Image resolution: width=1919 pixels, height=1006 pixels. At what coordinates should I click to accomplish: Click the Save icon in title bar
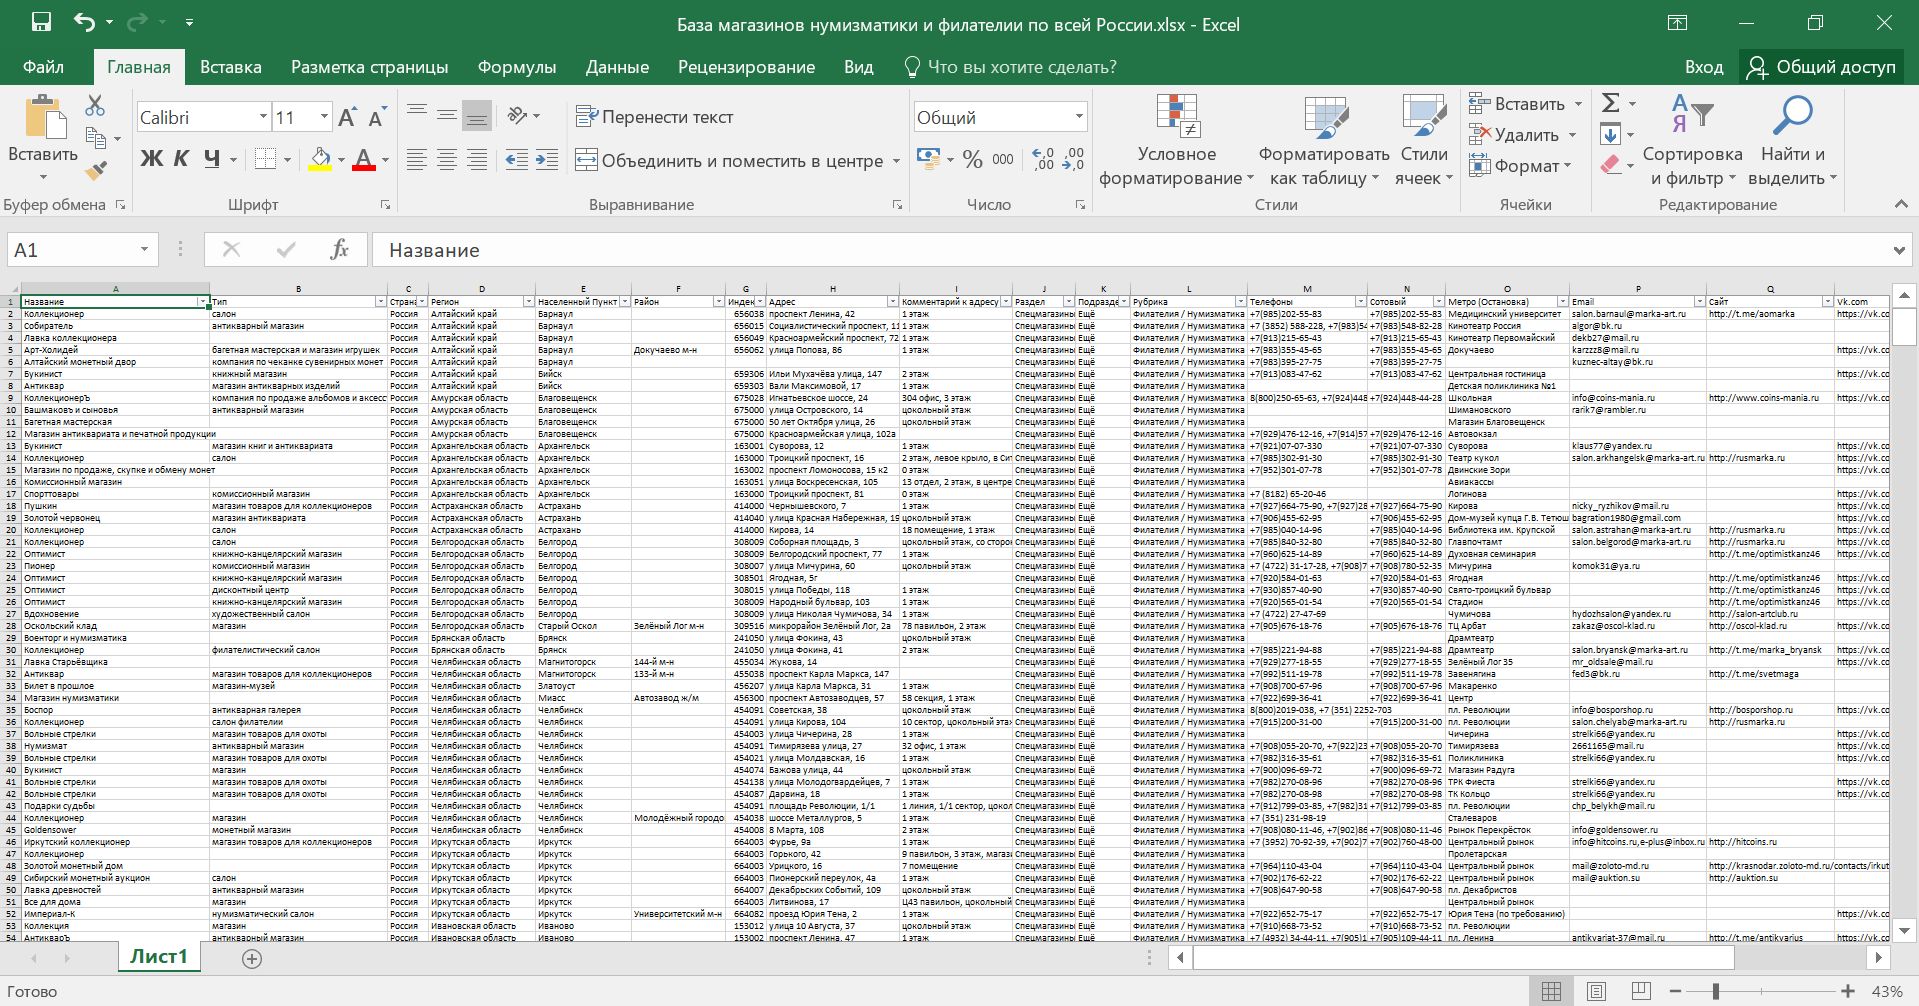[41, 23]
